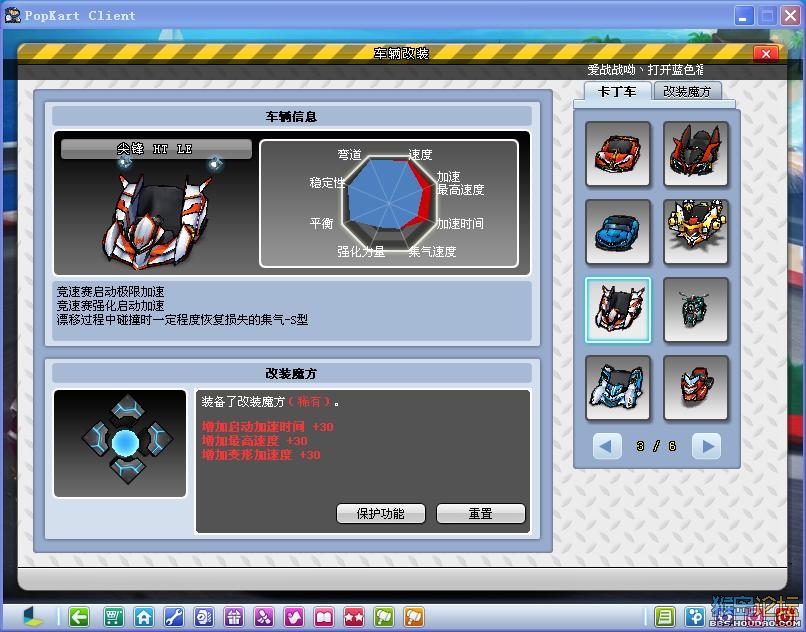Select the blue sports car kart
The height and width of the screenshot is (632, 806).
coord(618,232)
